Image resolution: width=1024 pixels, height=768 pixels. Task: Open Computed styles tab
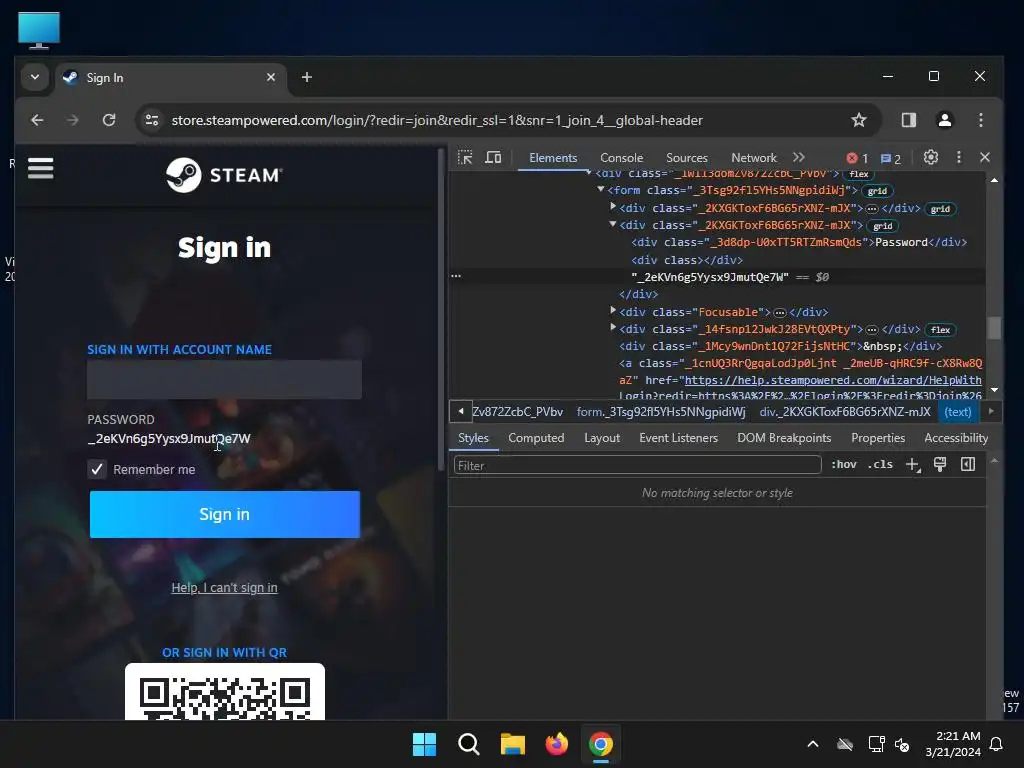point(536,438)
